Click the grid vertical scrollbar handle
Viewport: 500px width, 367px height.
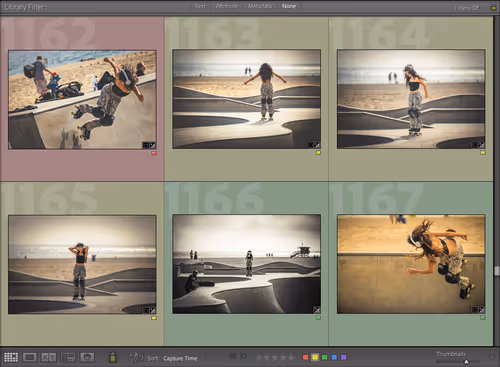pos(497,271)
